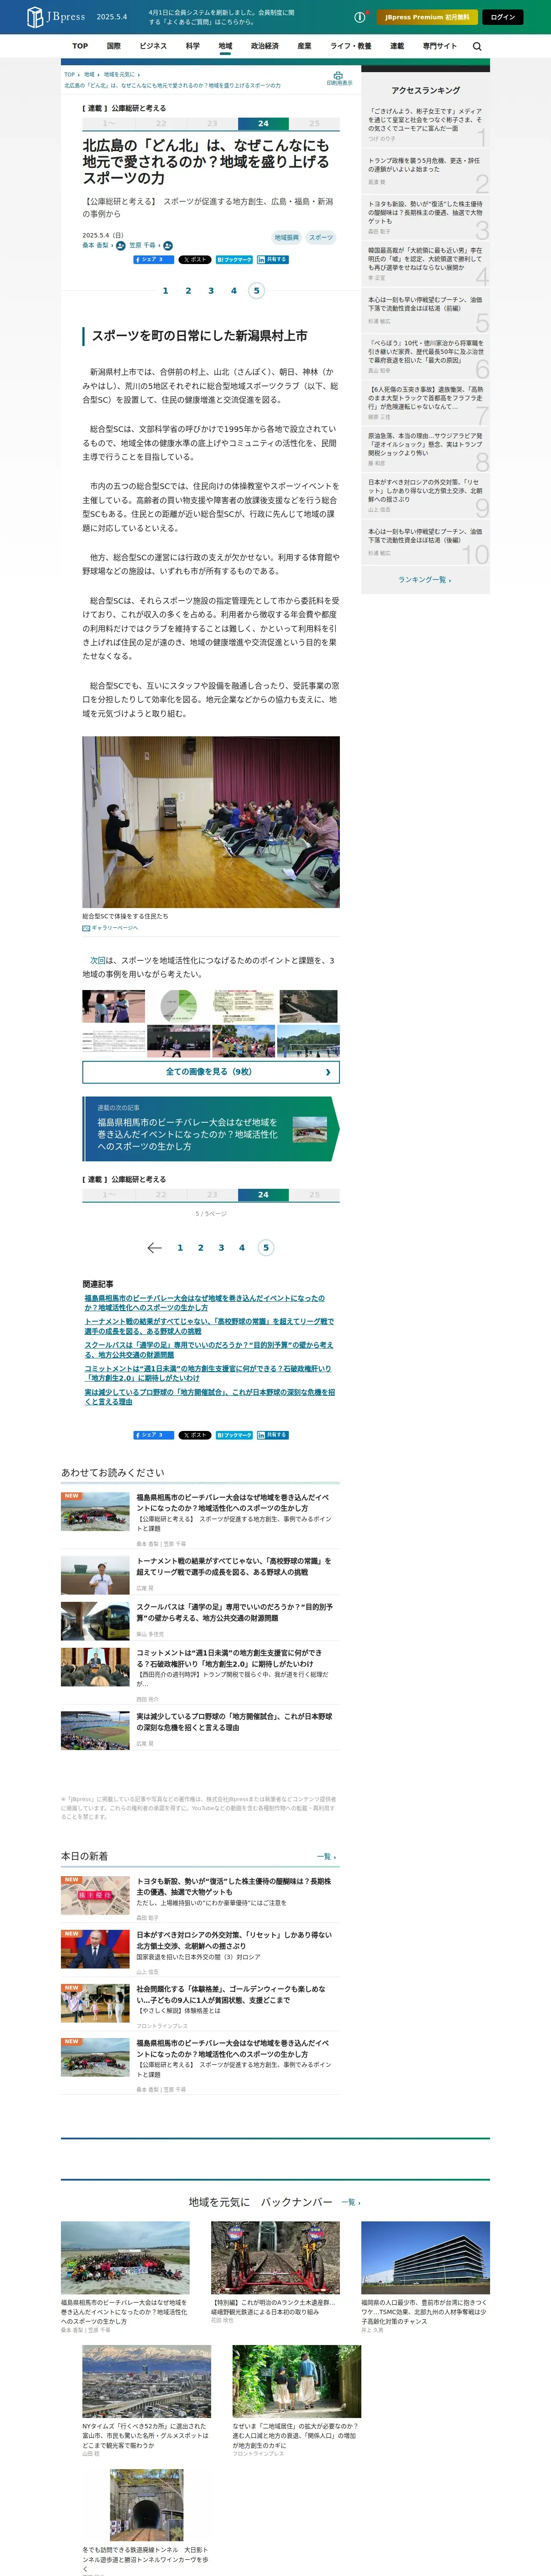Screen dimensions: 551x2576
Task: Click the 印刷用表示 printer icon
Action: click(339, 78)
